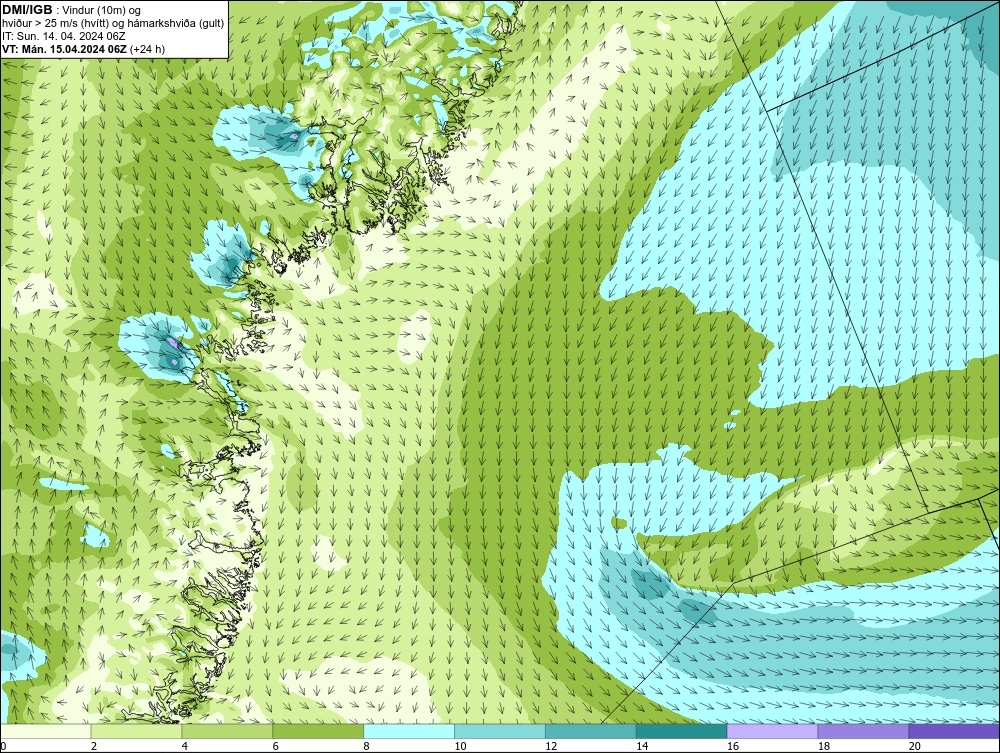Click the "18" label on the wind scale

pyautogui.click(x=823, y=746)
